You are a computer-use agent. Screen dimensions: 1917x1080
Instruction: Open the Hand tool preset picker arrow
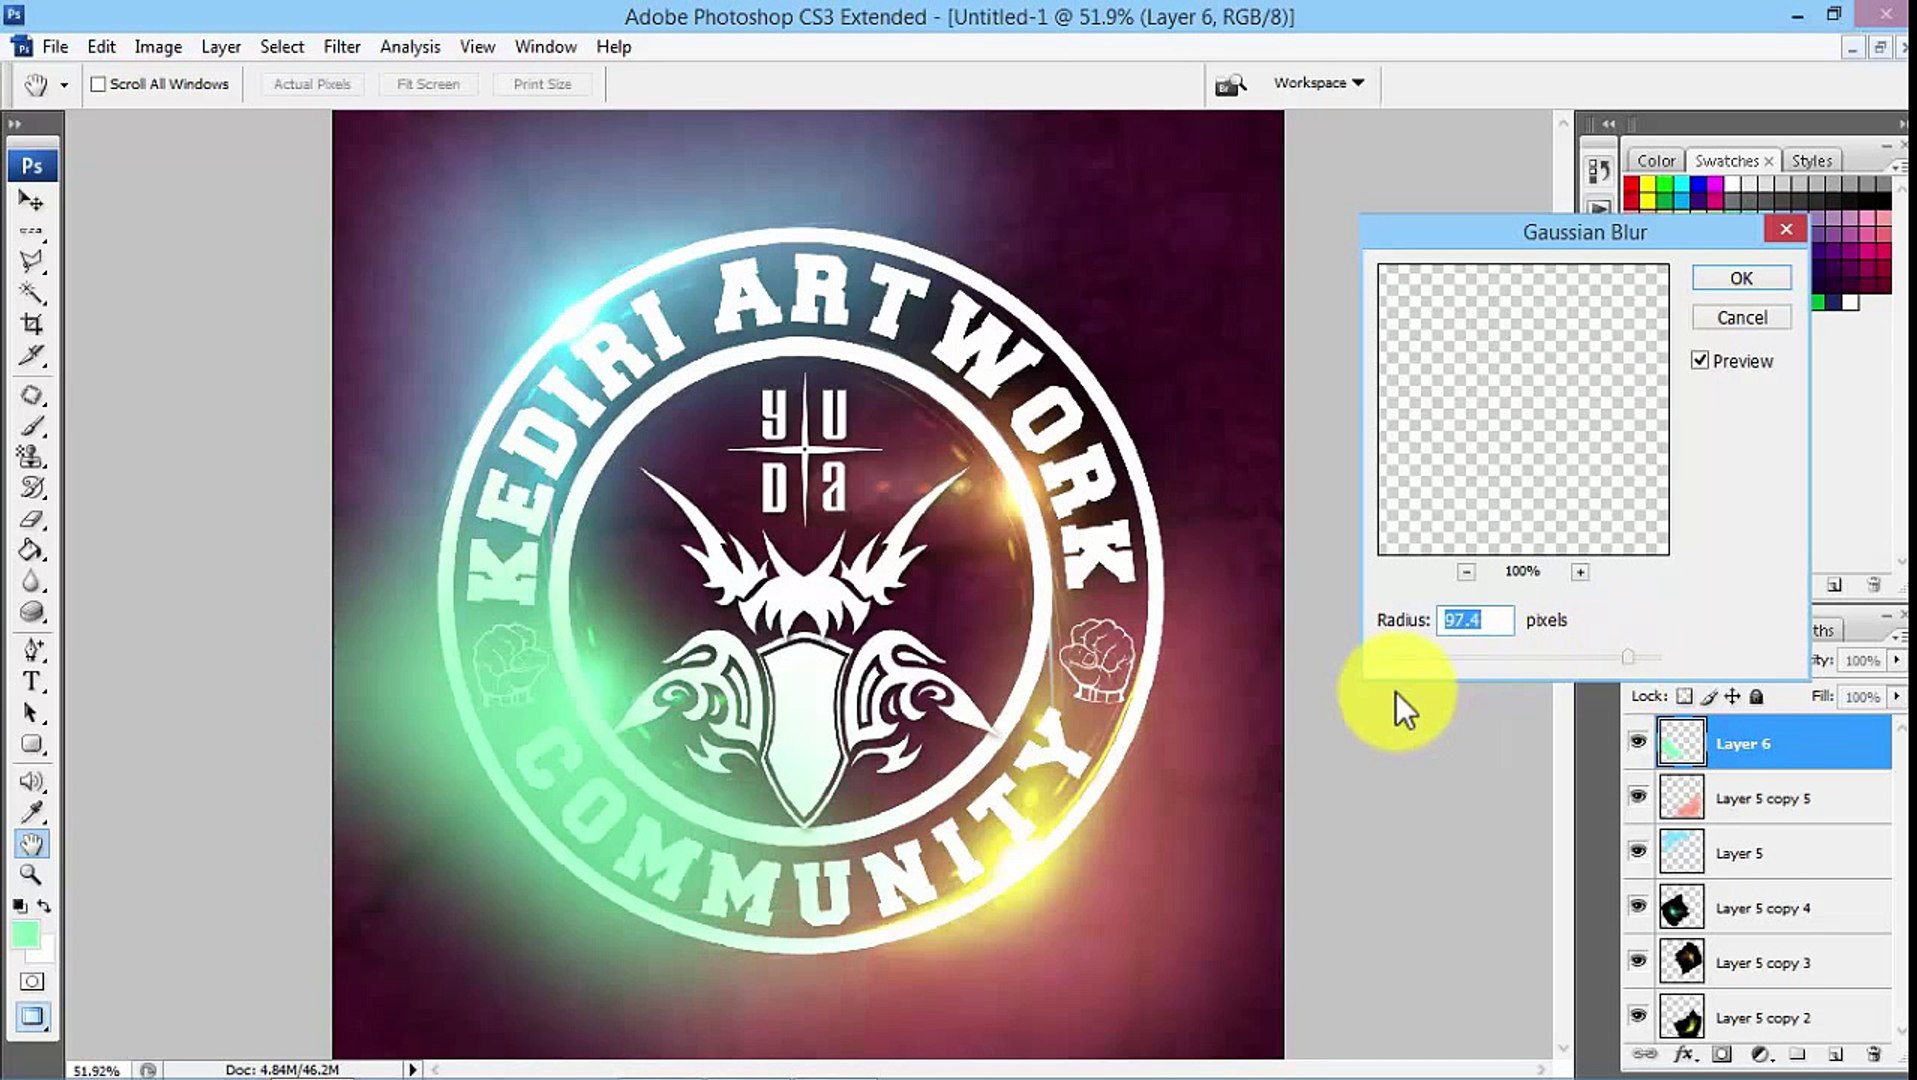pos(64,85)
